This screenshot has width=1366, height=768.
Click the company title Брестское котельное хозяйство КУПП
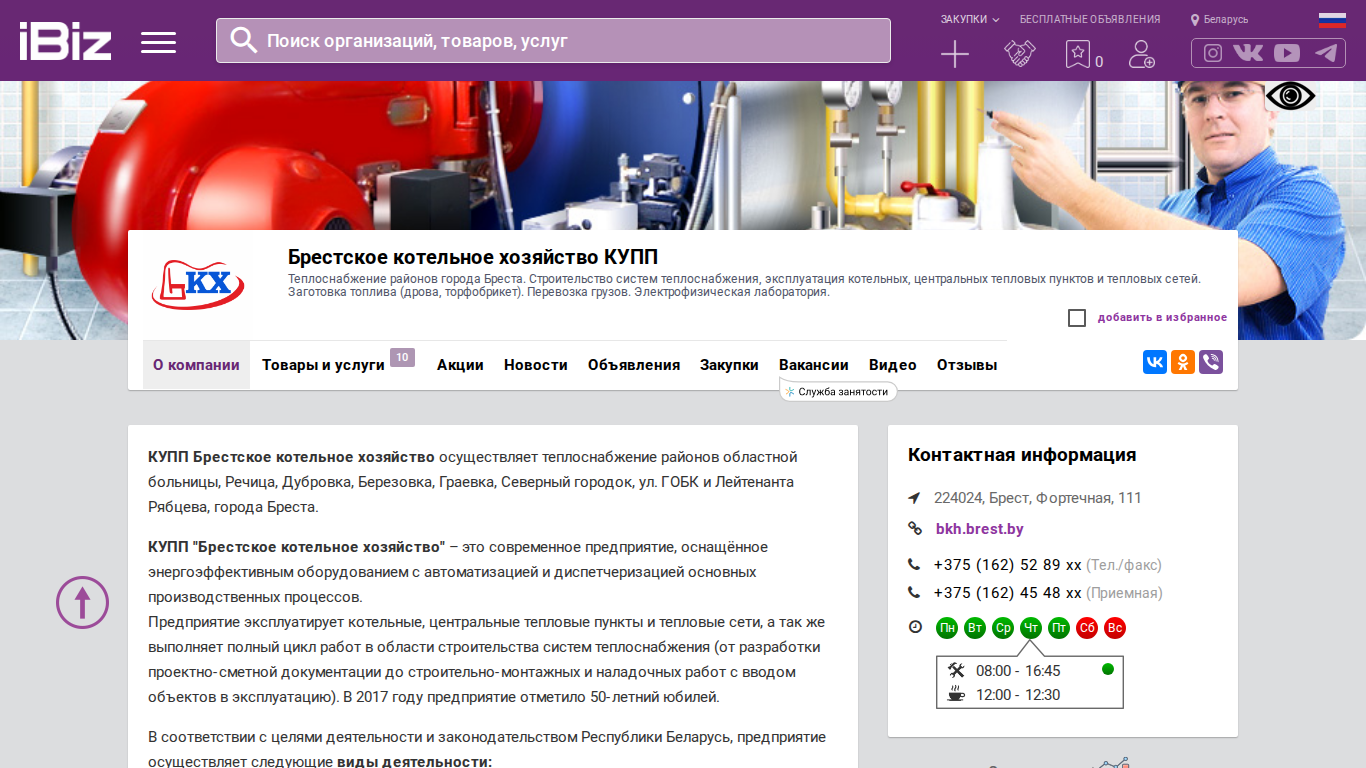(473, 257)
